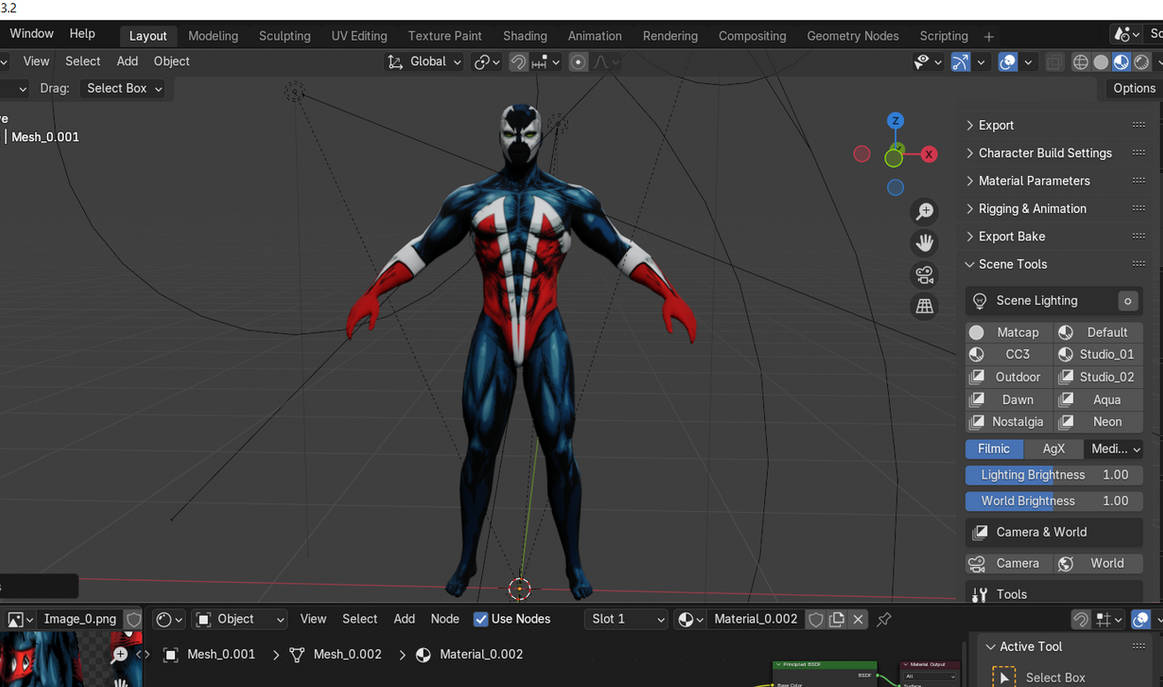Switch to UV Editing workspace tab

pos(359,36)
